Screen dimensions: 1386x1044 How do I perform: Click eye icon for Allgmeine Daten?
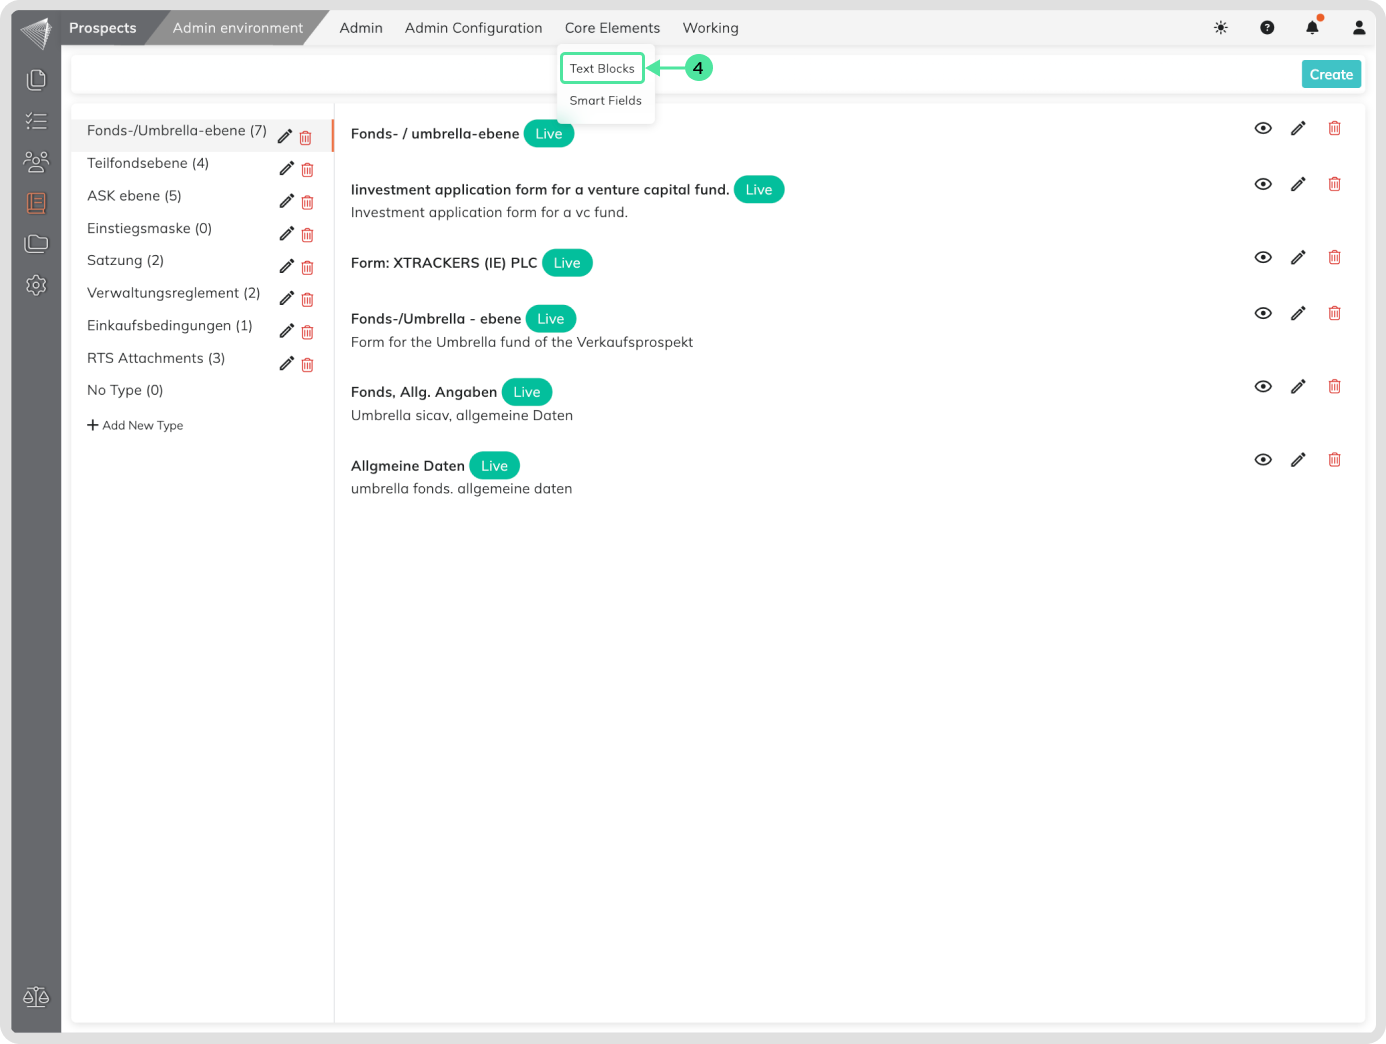click(x=1263, y=460)
